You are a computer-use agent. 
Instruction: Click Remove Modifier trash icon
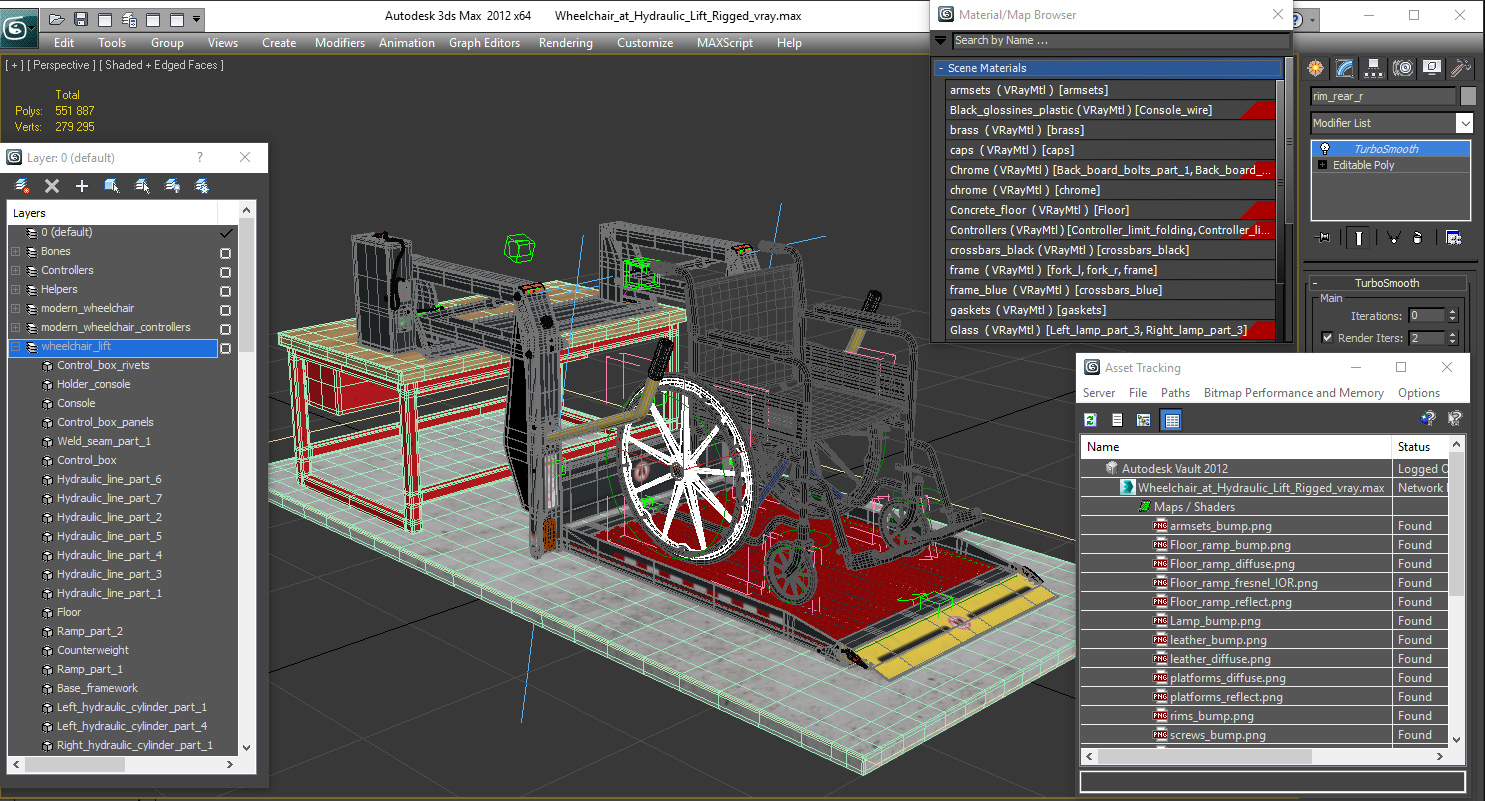1418,238
